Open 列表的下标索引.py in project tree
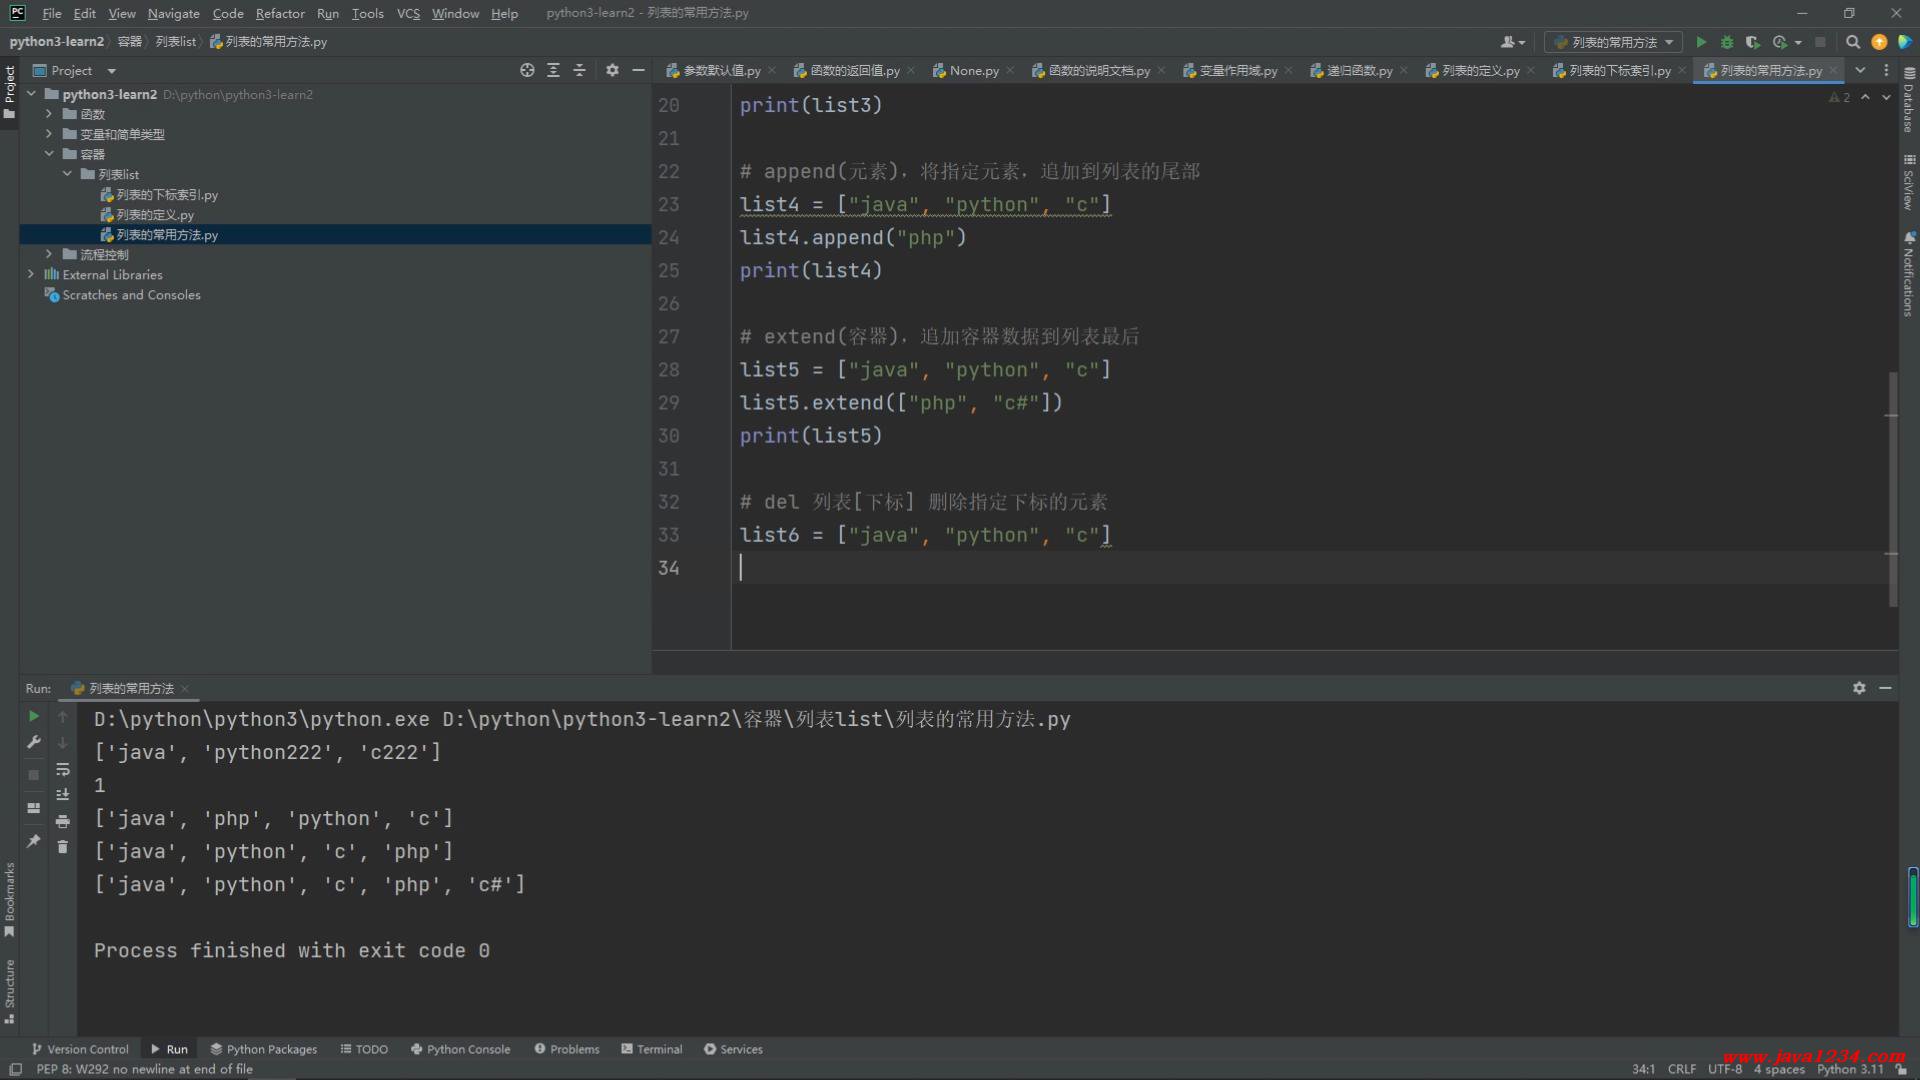This screenshot has width=1920, height=1080. click(166, 194)
